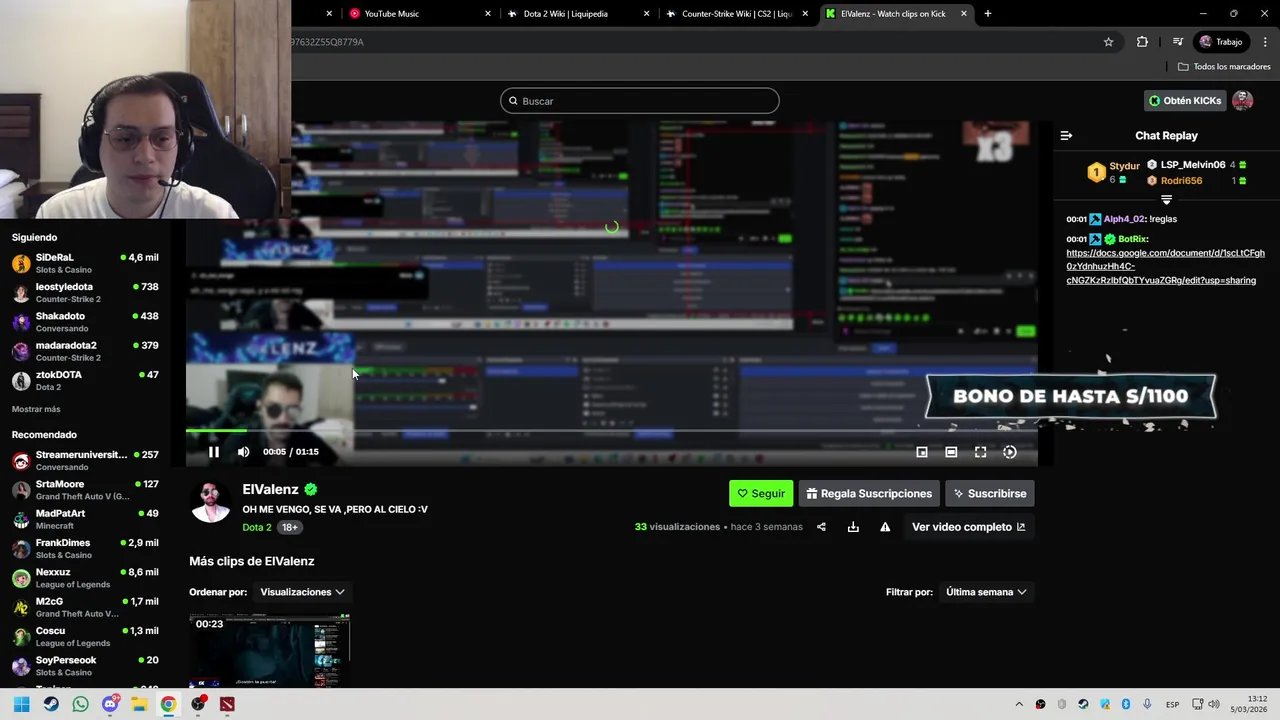This screenshot has width=1280, height=720.
Task: Enter fullscreen video mode
Action: (x=981, y=452)
